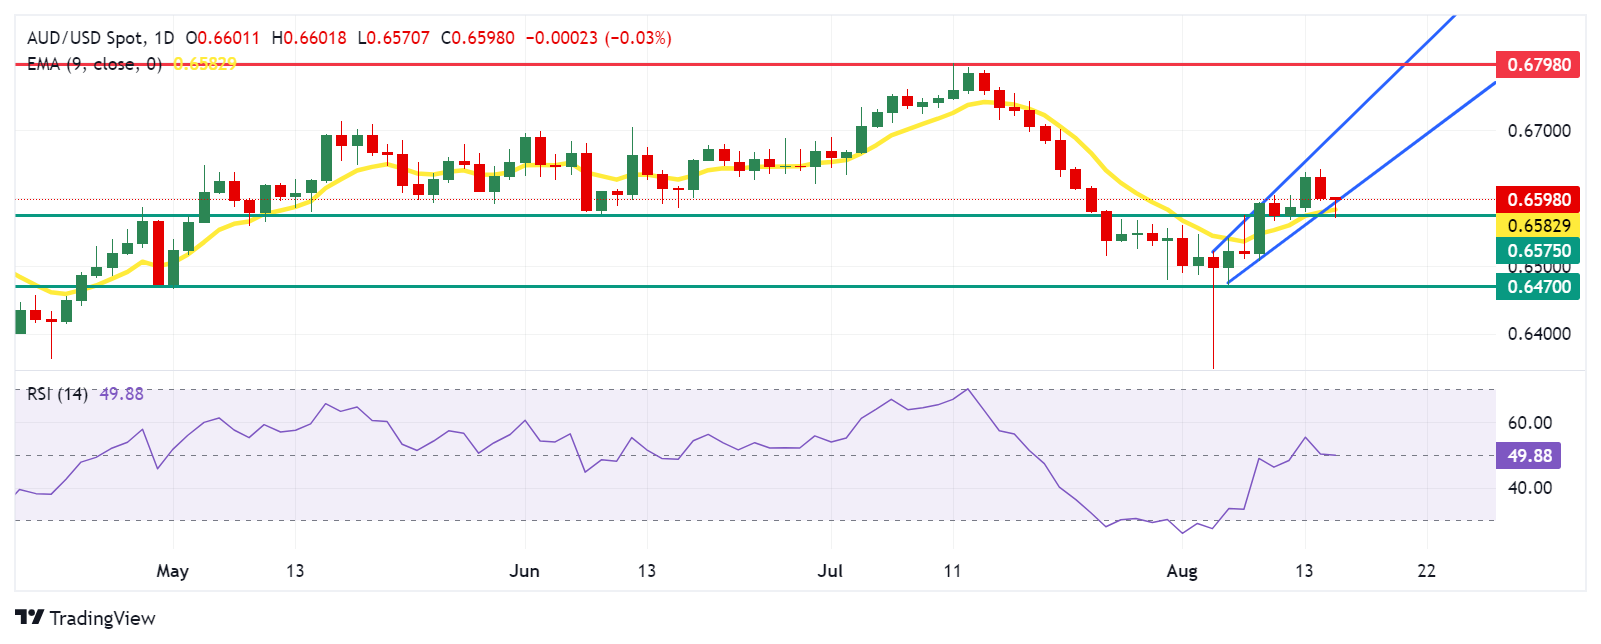Image resolution: width=1601 pixels, height=644 pixels.
Task: Click the 60.00 RSI axis tick
Action: [1529, 423]
